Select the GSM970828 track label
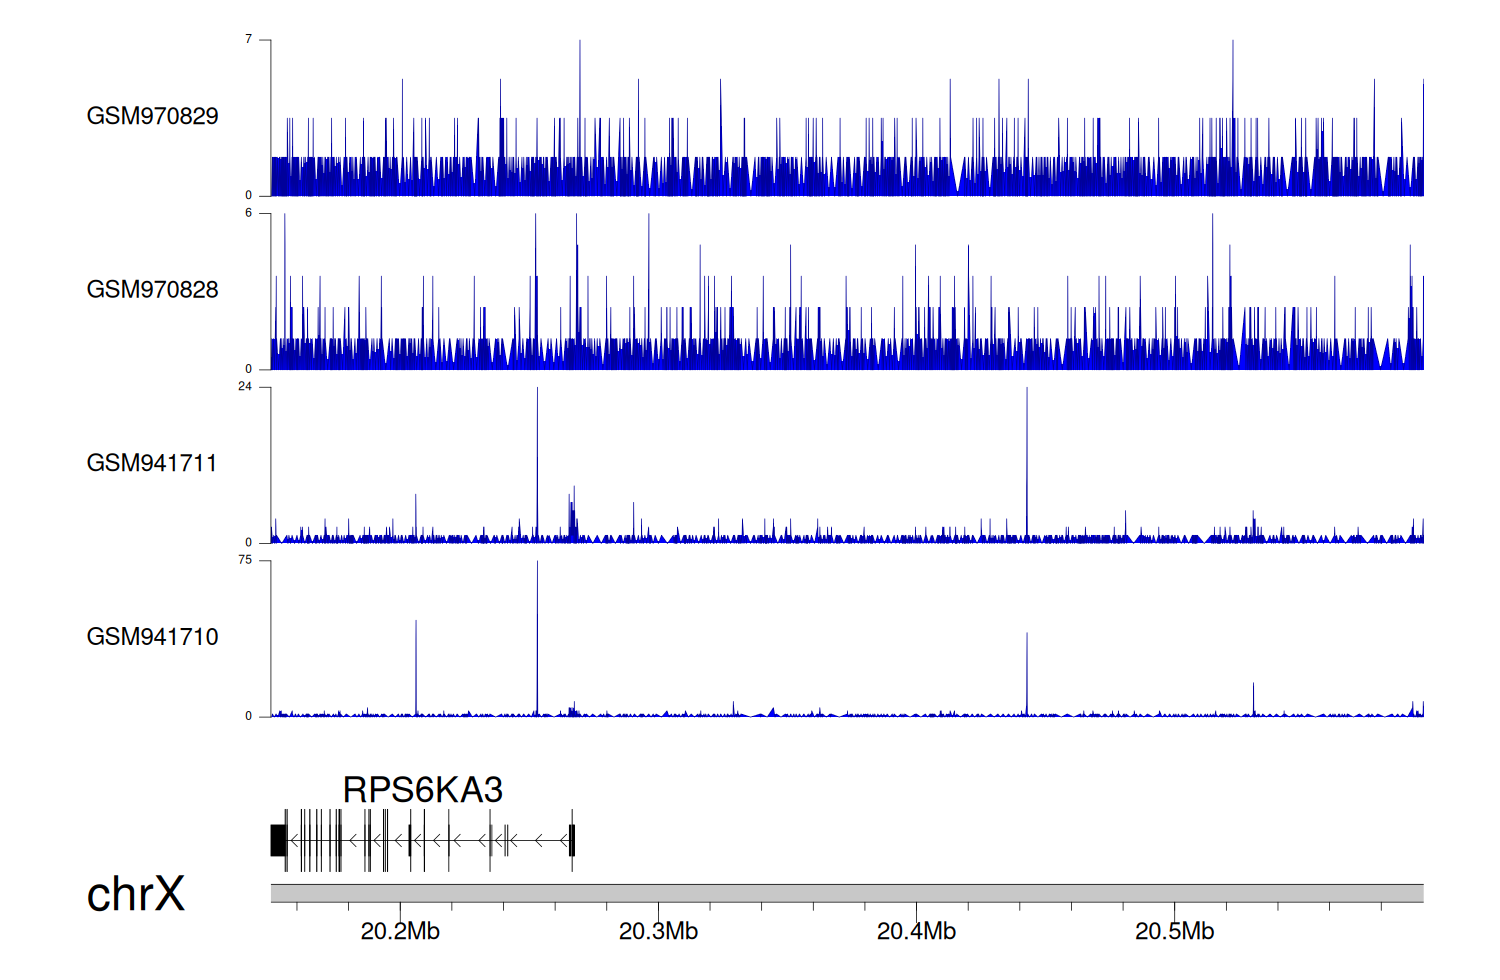This screenshot has width=1500, height=980. [152, 290]
